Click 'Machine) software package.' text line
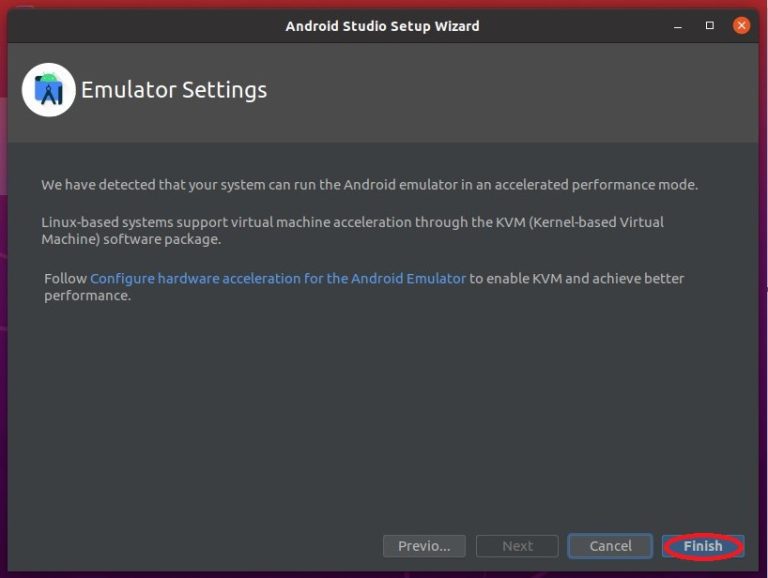 click(x=131, y=239)
